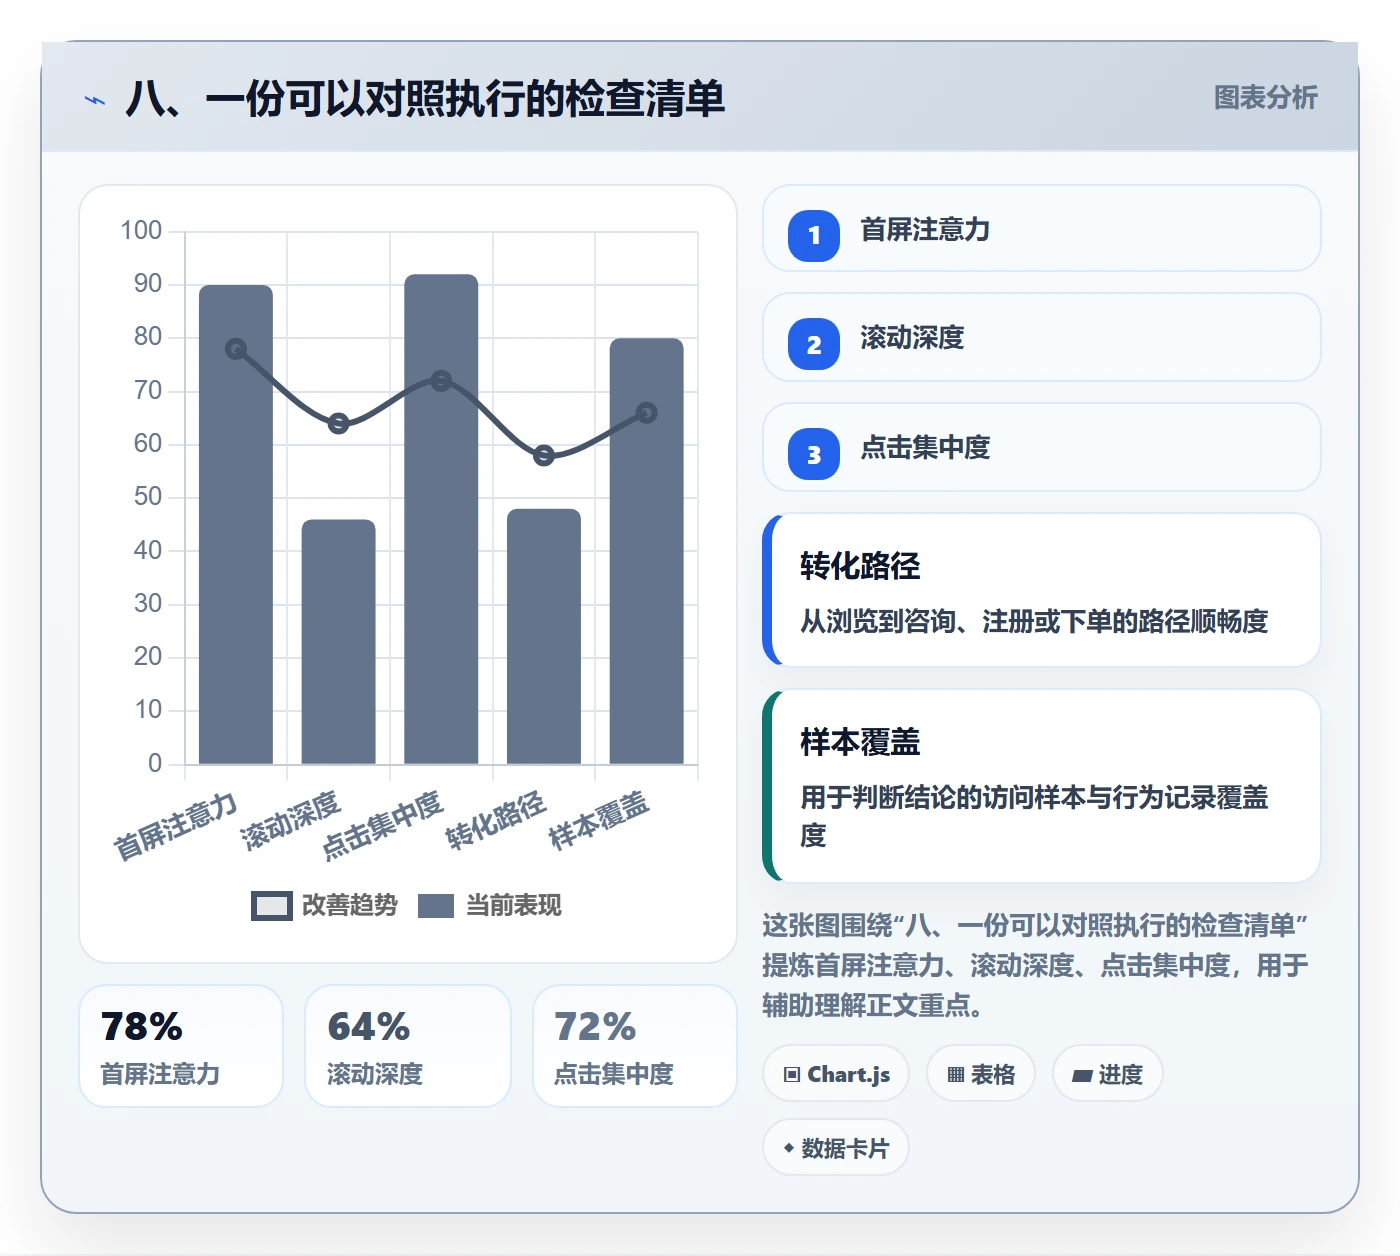This screenshot has height=1256, width=1400.
Task: Click the 78% 首屏注意力 stat card
Action: (x=181, y=1046)
